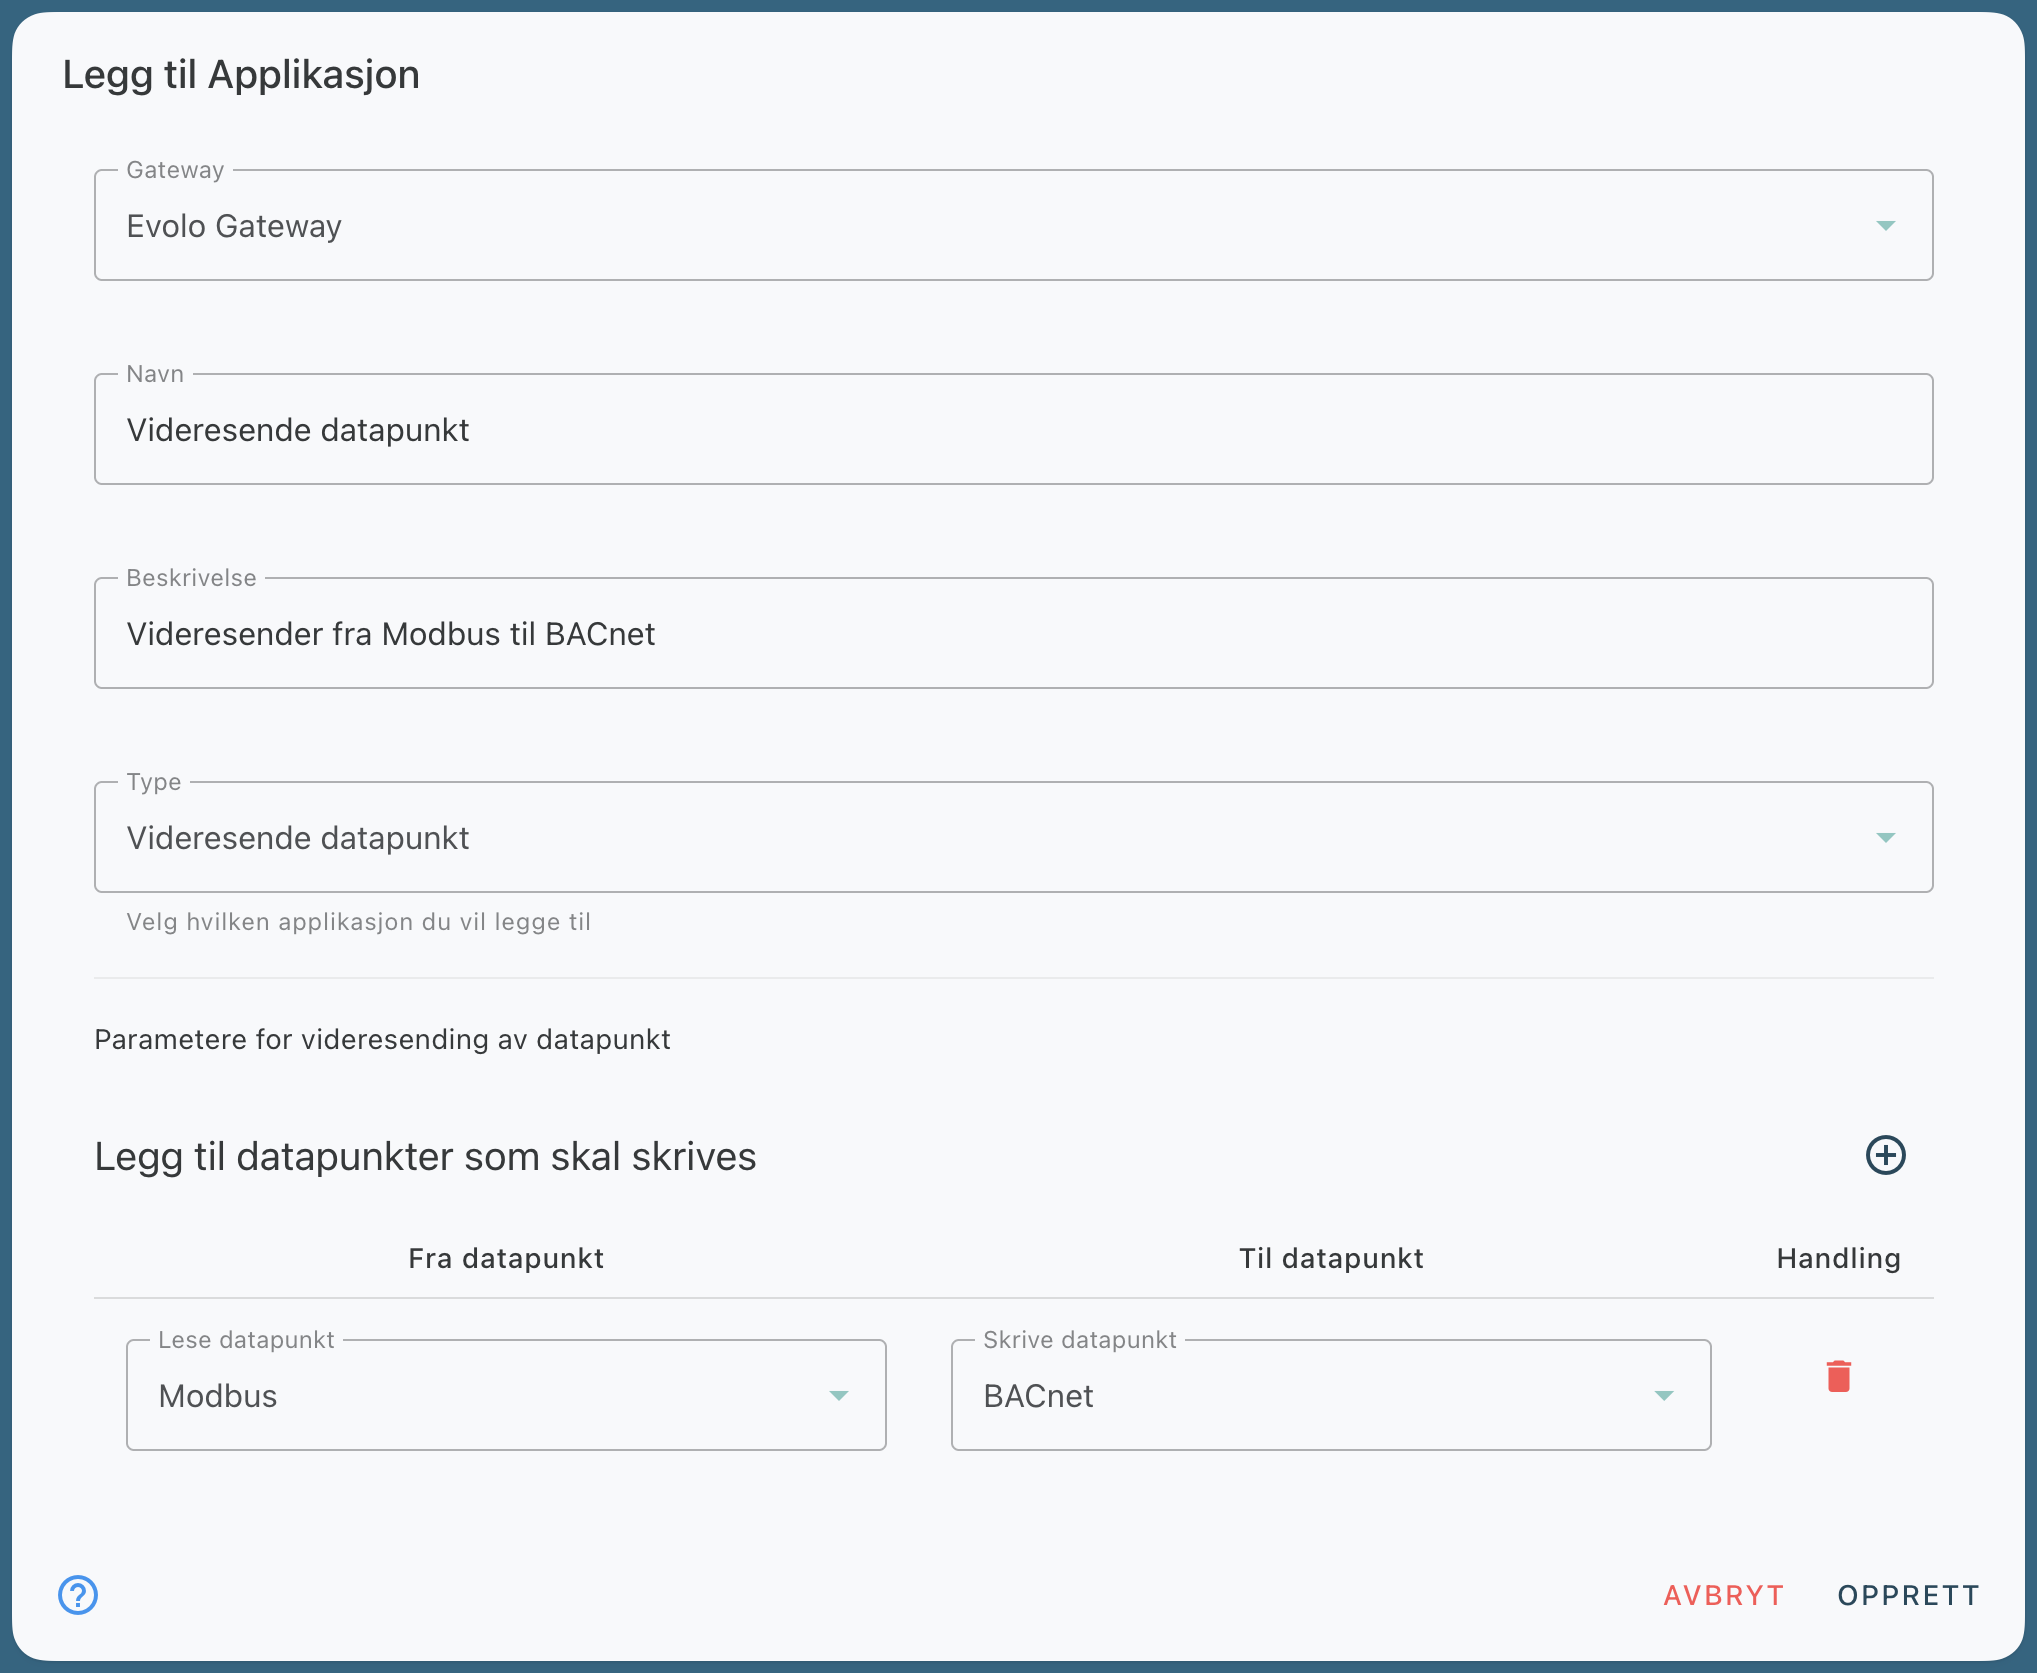This screenshot has width=2037, height=1673.
Task: Click the plus icon to add datapunkt row
Action: pos(1885,1156)
